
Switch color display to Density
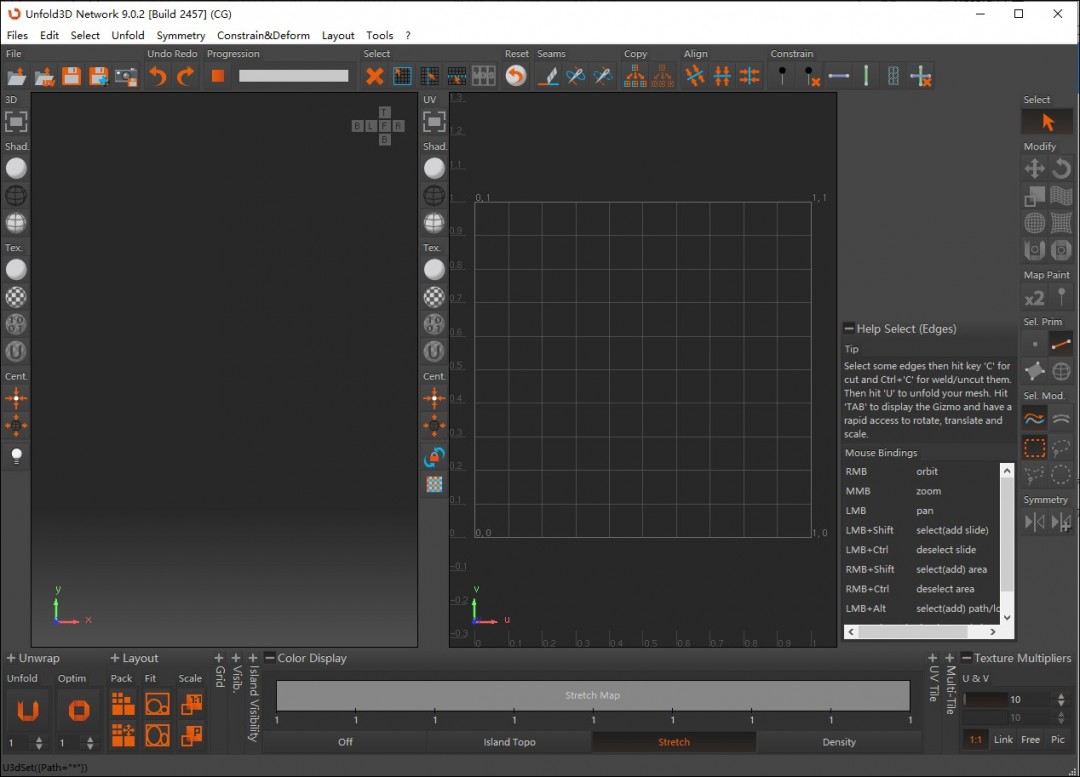[838, 742]
